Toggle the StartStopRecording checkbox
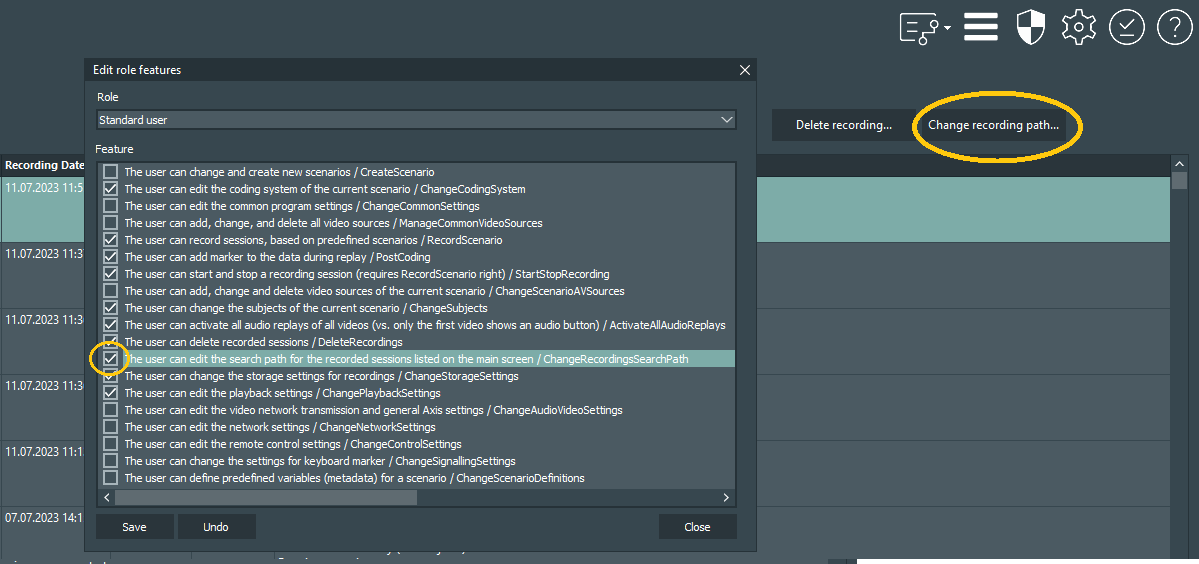This screenshot has width=1199, height=564. (111, 274)
